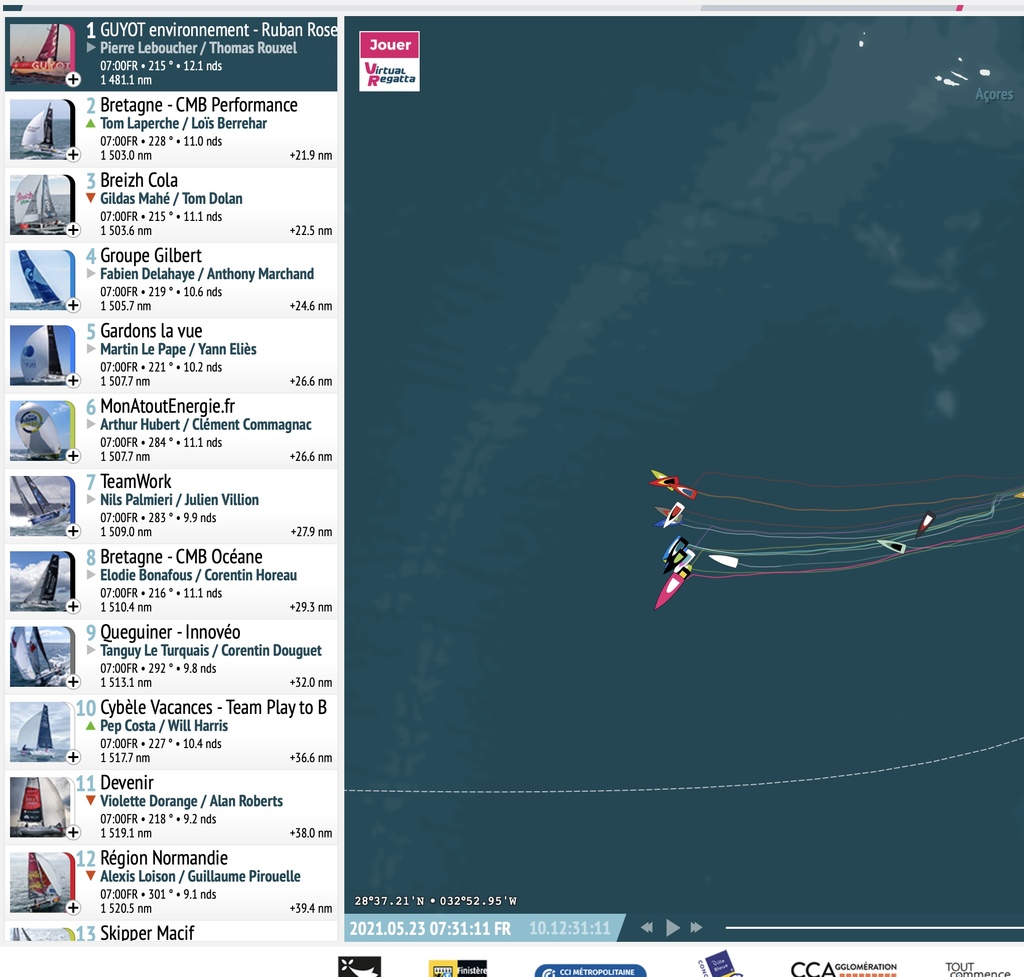Click the Jouer Virtual Regatta button
The width and height of the screenshot is (1024, 977).
coord(389,61)
